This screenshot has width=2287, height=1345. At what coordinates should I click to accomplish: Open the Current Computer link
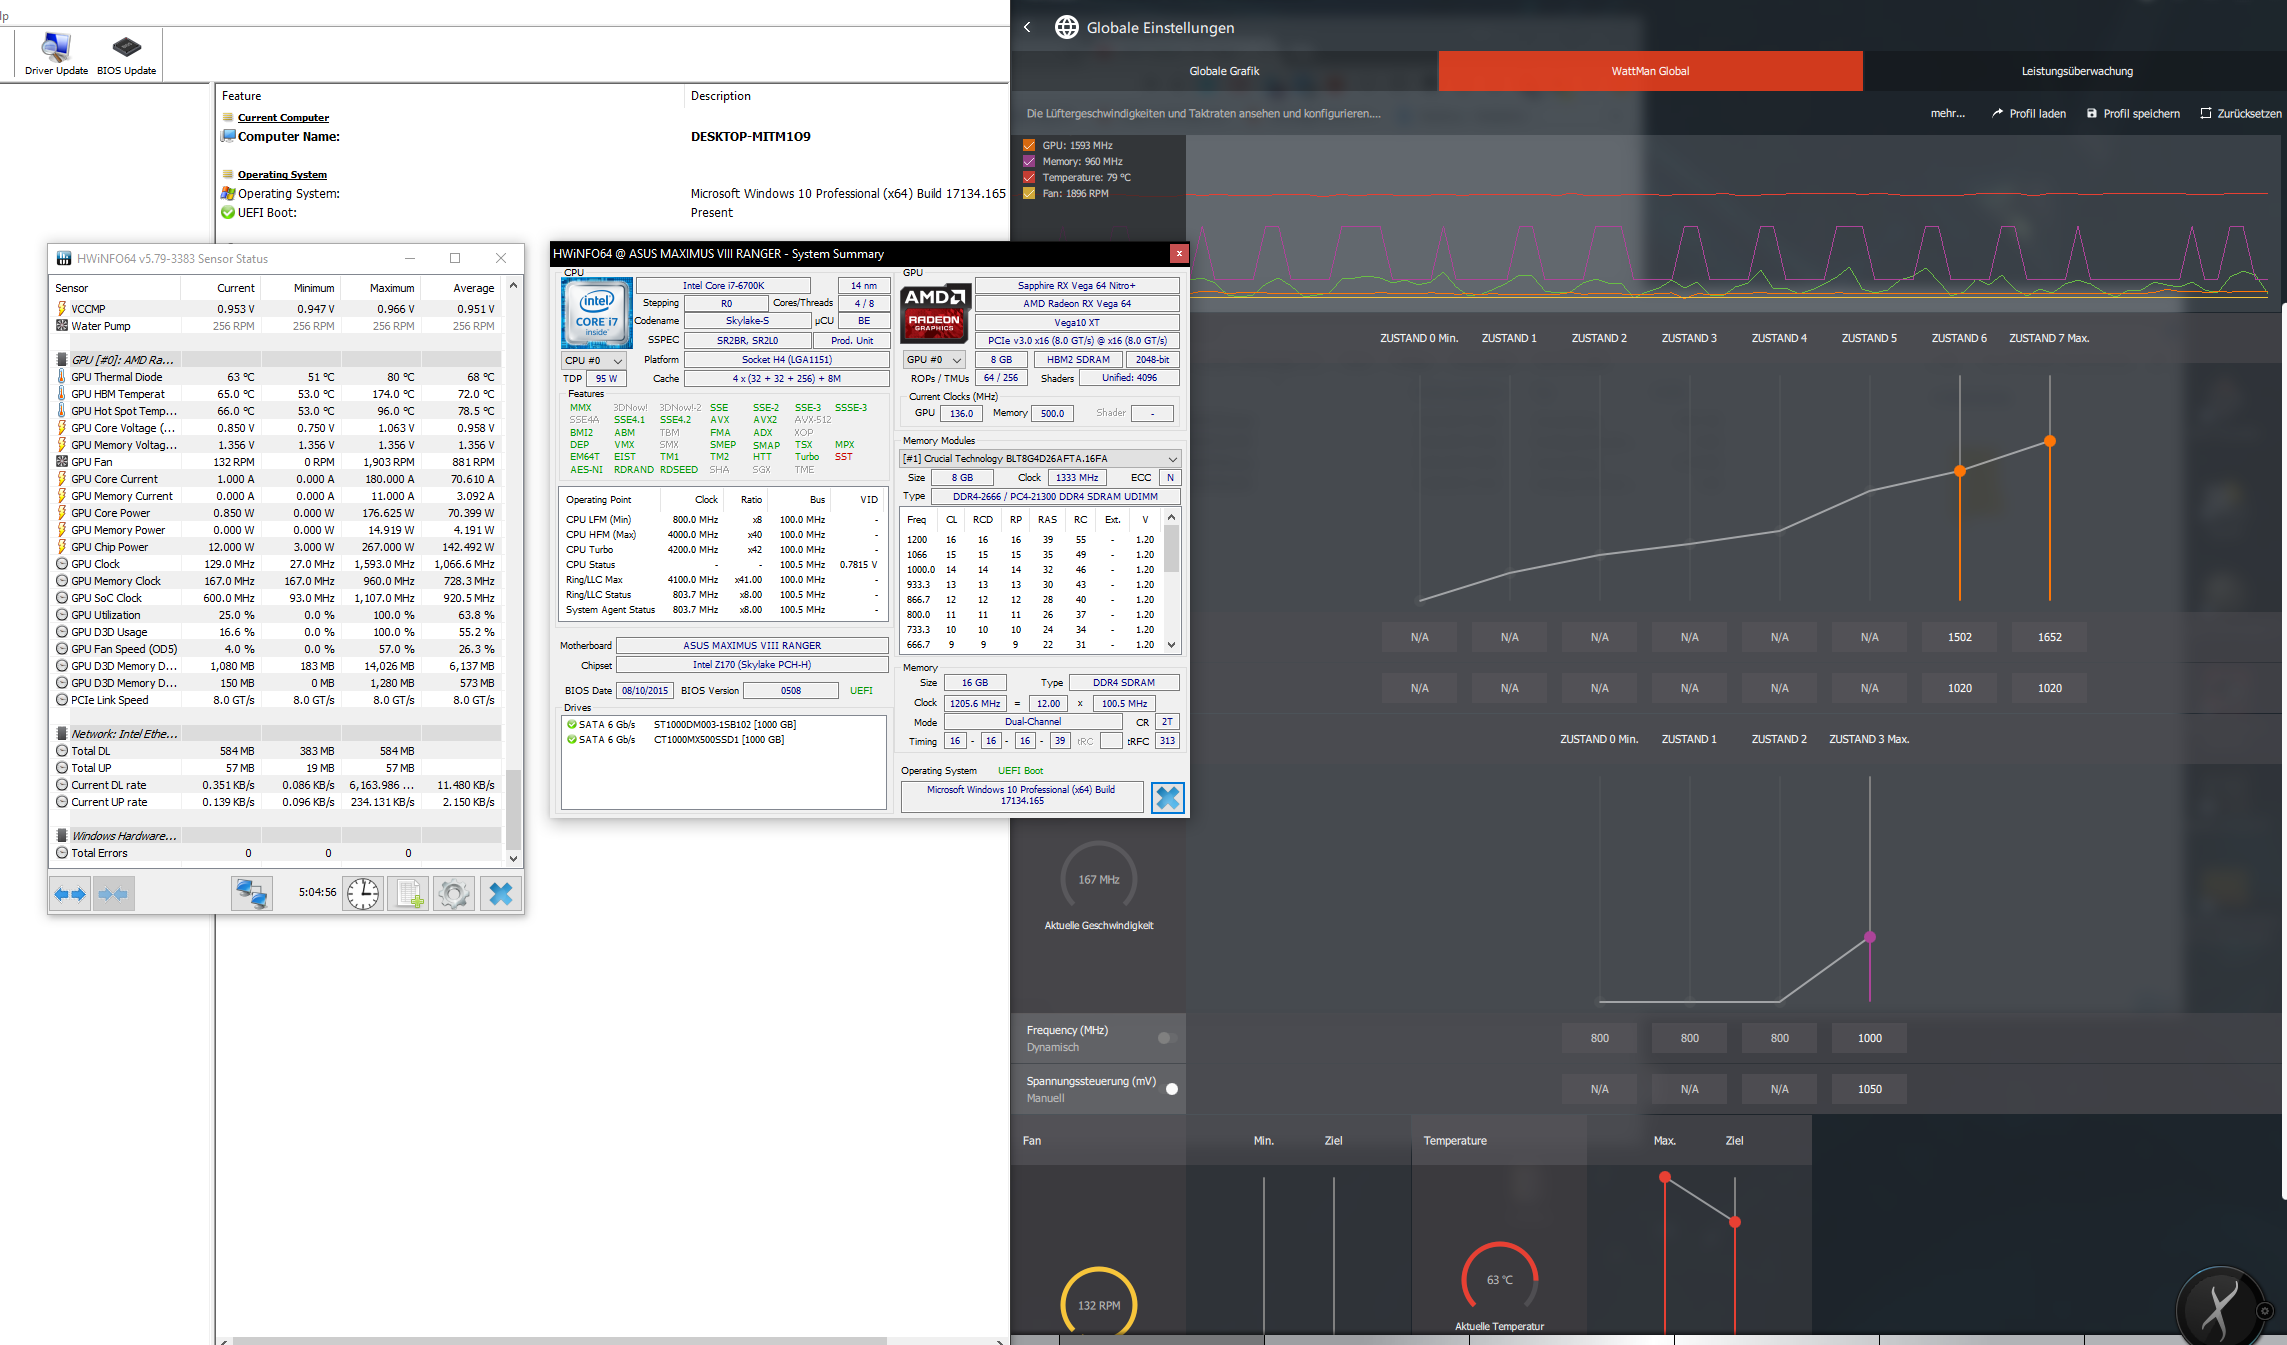click(x=283, y=117)
